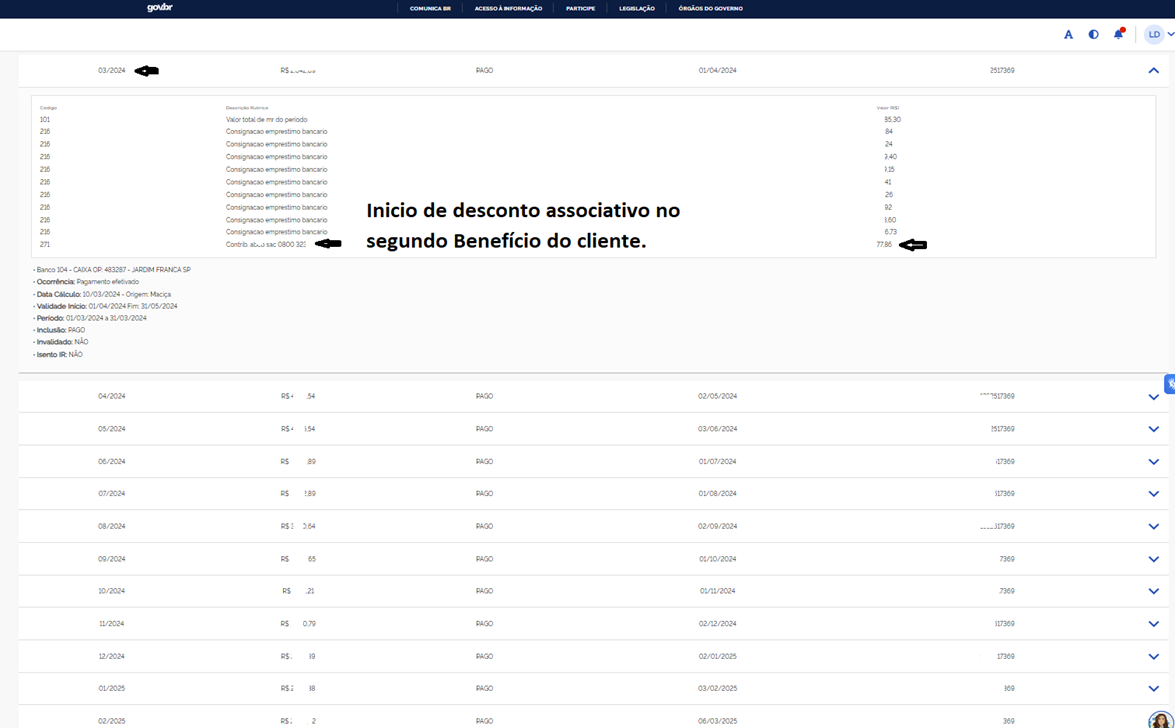Expand the 04/2024 payment row
Screen dimensions: 1175x728
1153,397
